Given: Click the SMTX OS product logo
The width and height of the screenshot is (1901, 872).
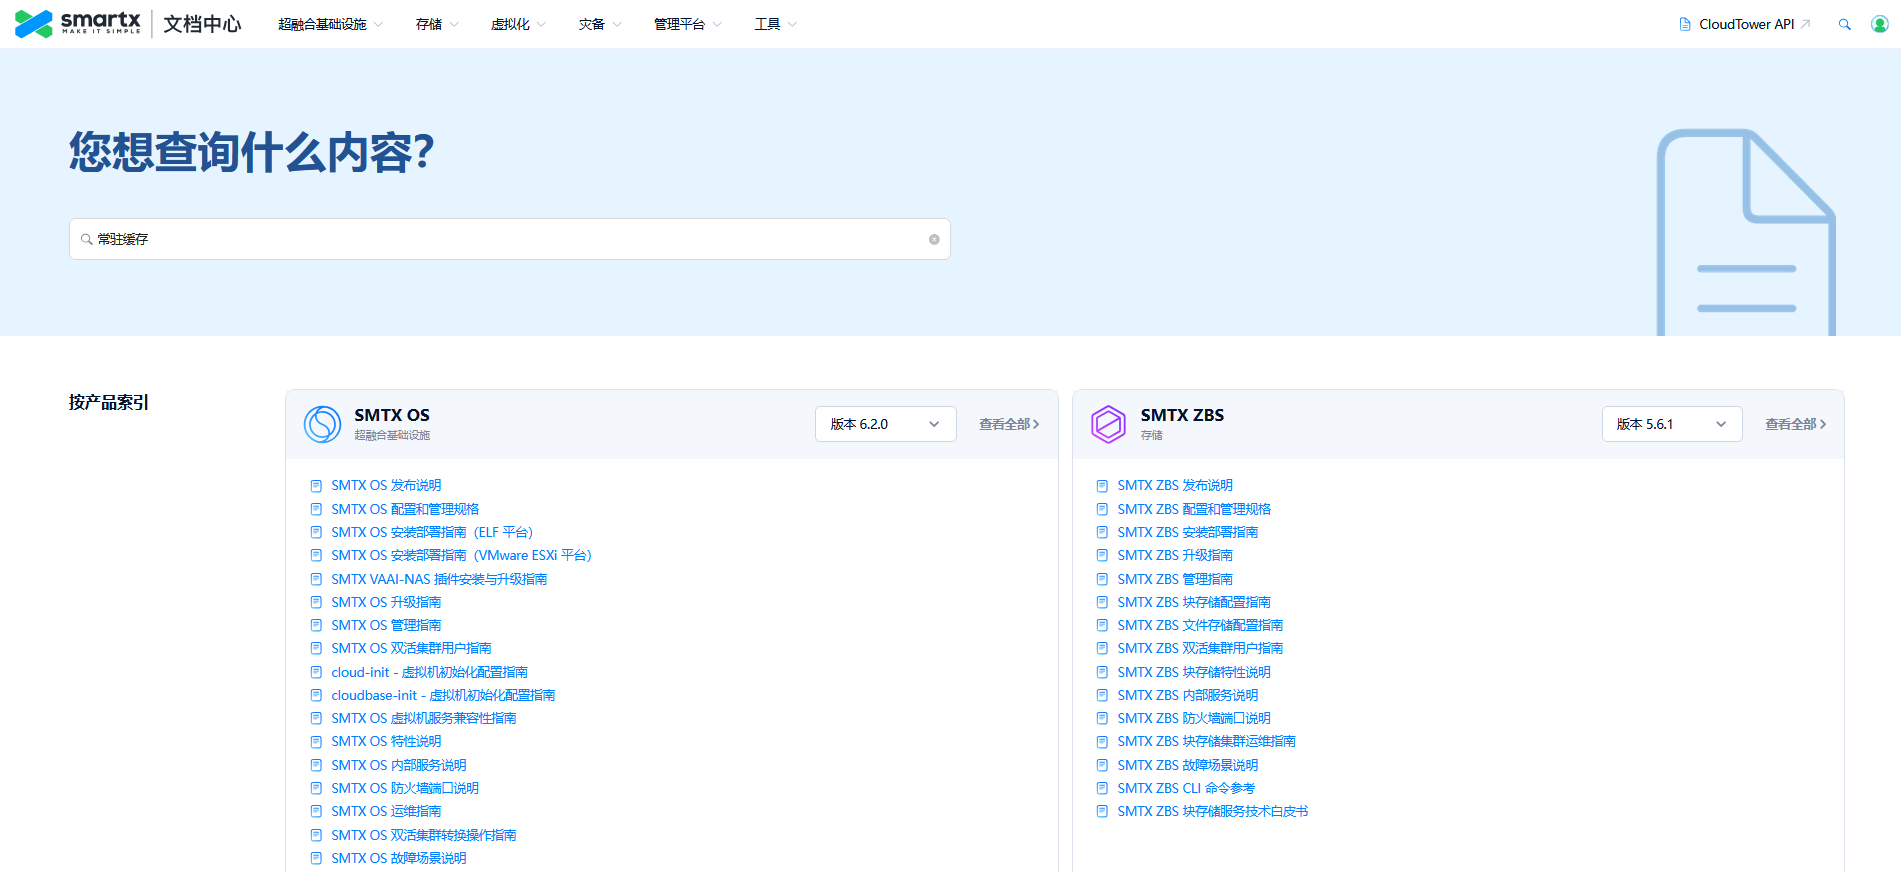Looking at the screenshot, I should (322, 424).
